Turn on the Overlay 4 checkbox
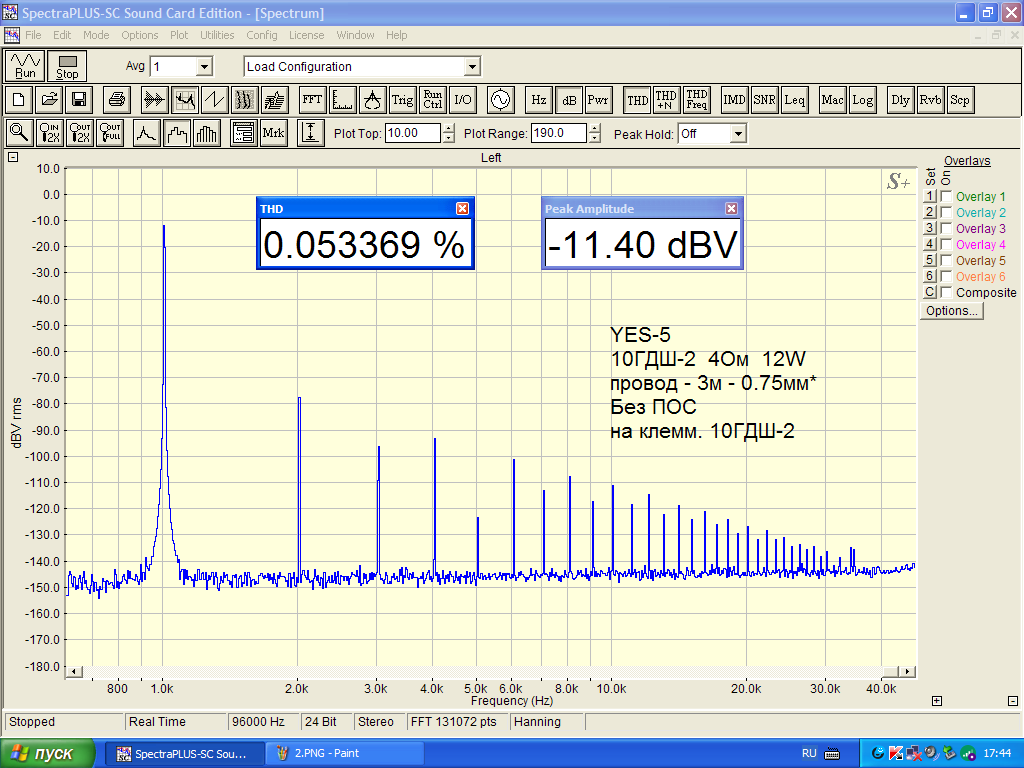 tap(946, 245)
